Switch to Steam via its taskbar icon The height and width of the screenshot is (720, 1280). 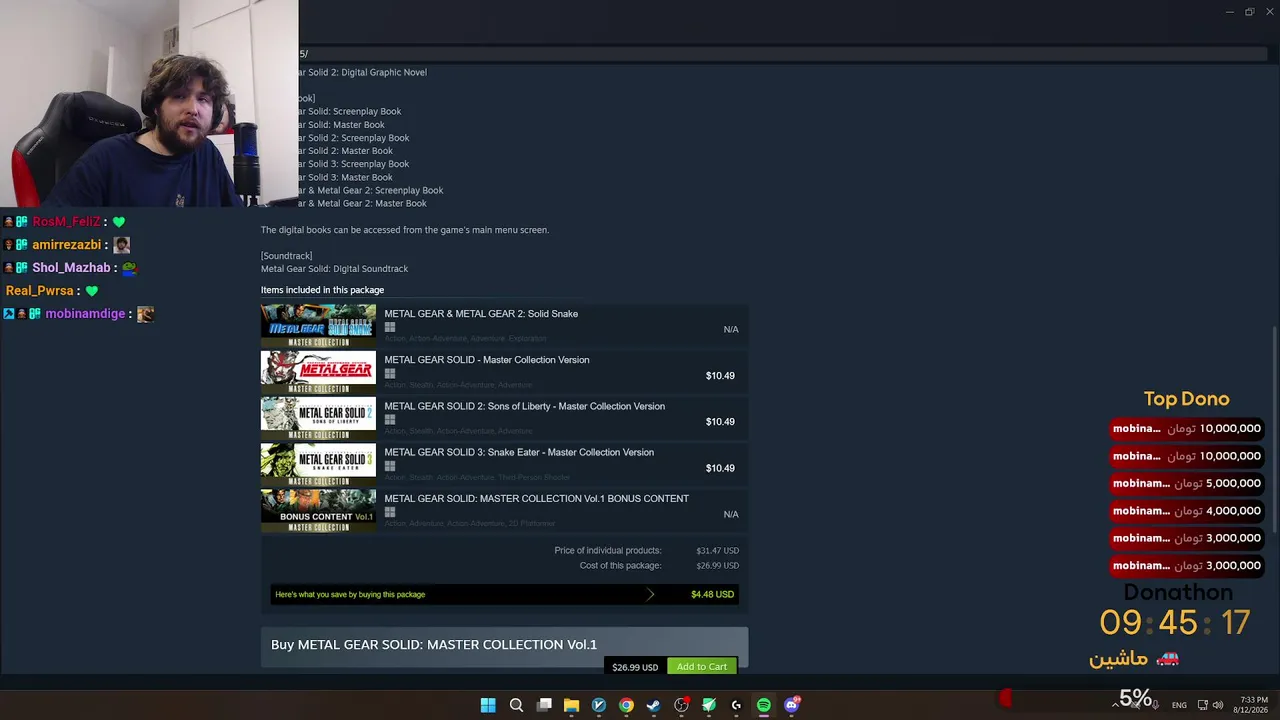(x=653, y=705)
